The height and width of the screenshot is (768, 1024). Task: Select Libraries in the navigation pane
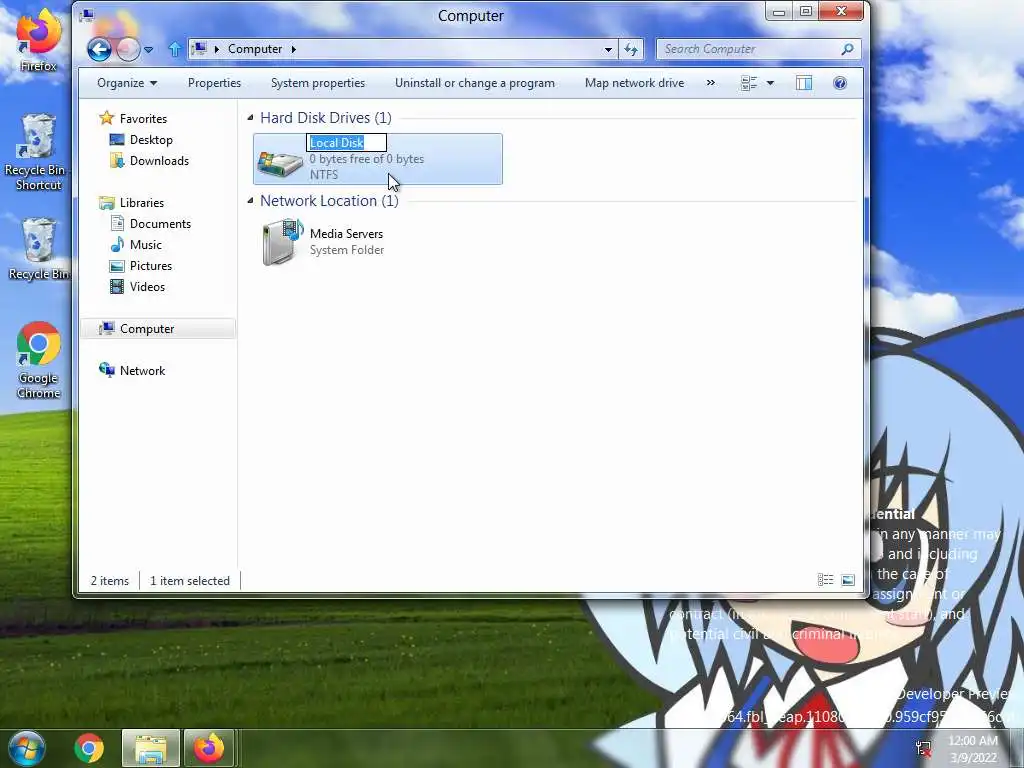(142, 202)
